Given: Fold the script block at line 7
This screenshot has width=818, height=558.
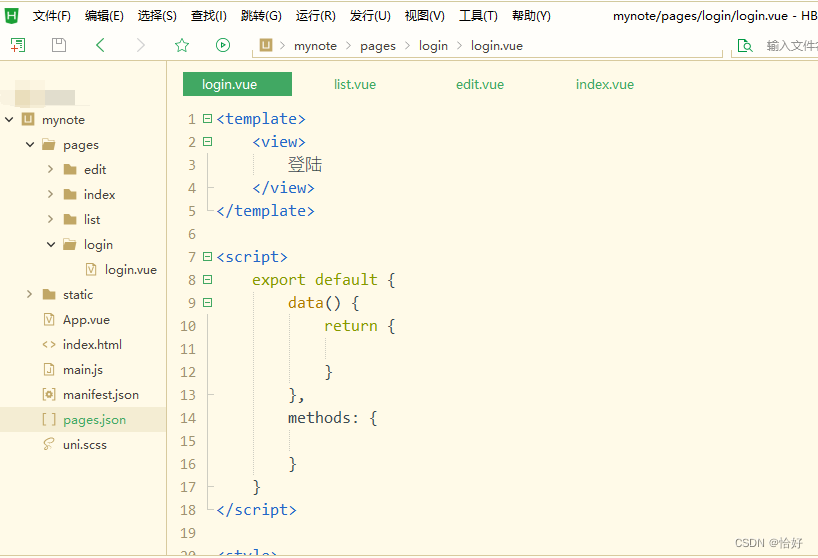Looking at the screenshot, I should point(208,257).
